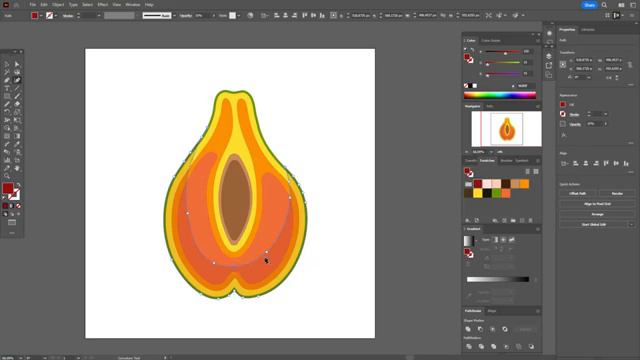
Task: Click Recolor quick action
Action: pyautogui.click(x=617, y=193)
